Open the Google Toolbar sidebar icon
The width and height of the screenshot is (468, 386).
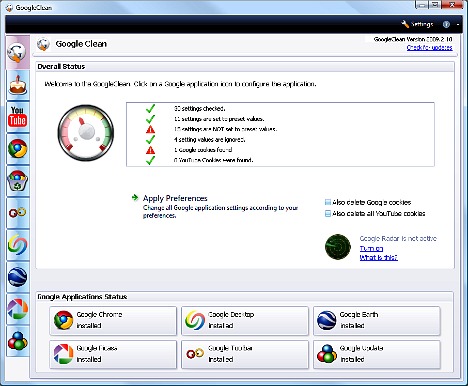[x=18, y=213]
